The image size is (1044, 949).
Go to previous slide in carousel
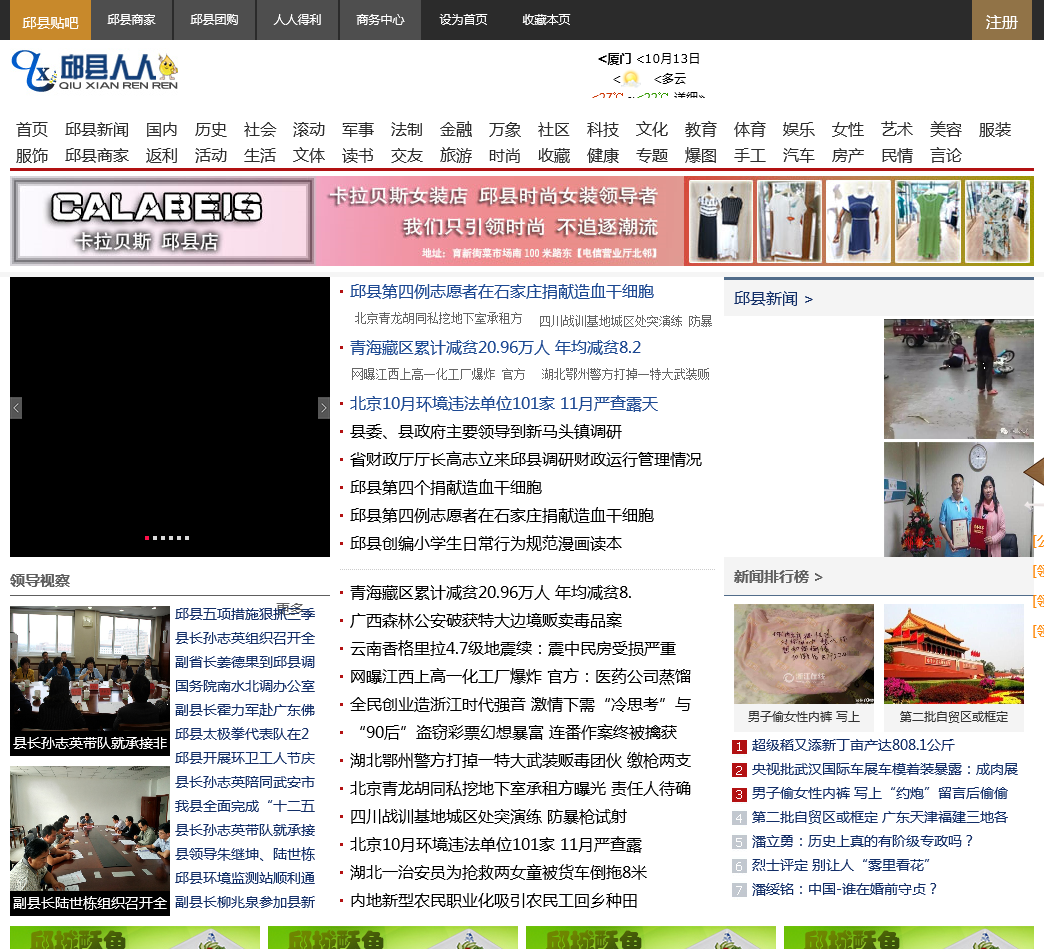click(16, 408)
